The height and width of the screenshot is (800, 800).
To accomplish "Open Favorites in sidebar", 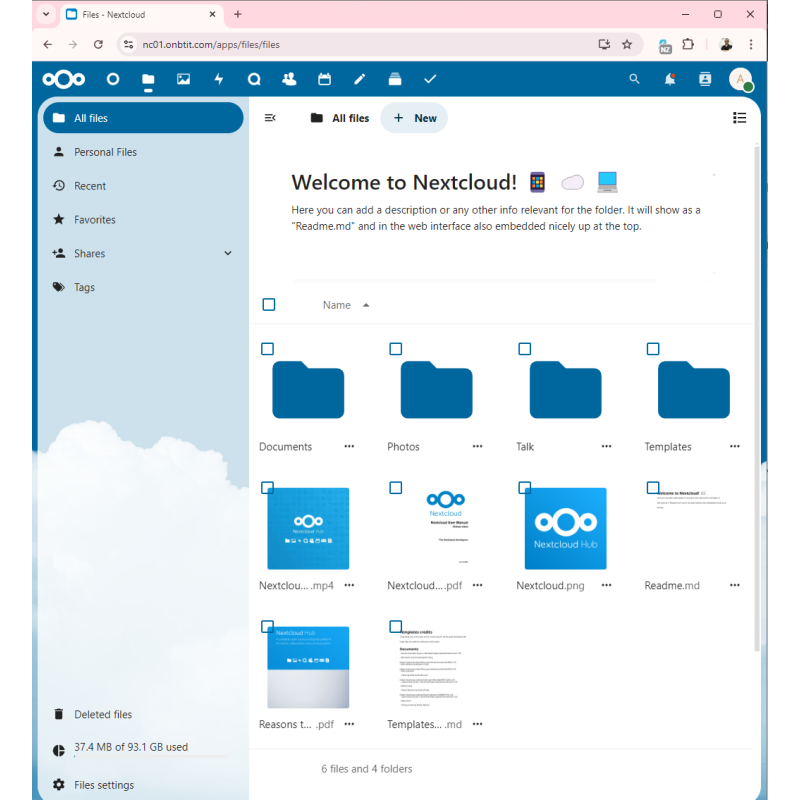I will tap(143, 219).
